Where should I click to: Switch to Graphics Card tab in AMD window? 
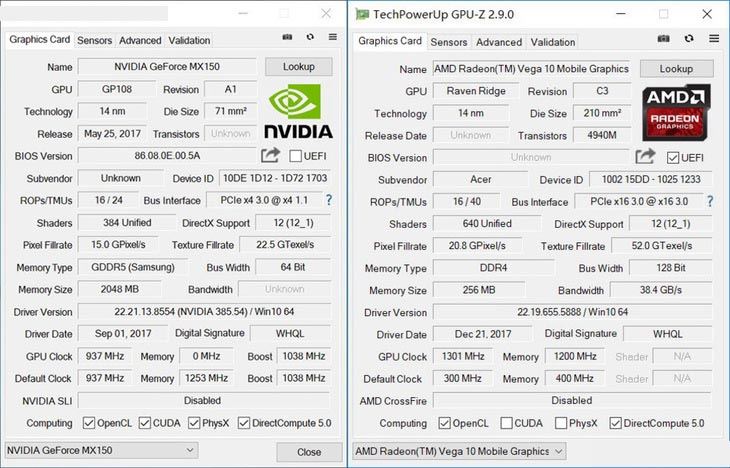click(390, 41)
